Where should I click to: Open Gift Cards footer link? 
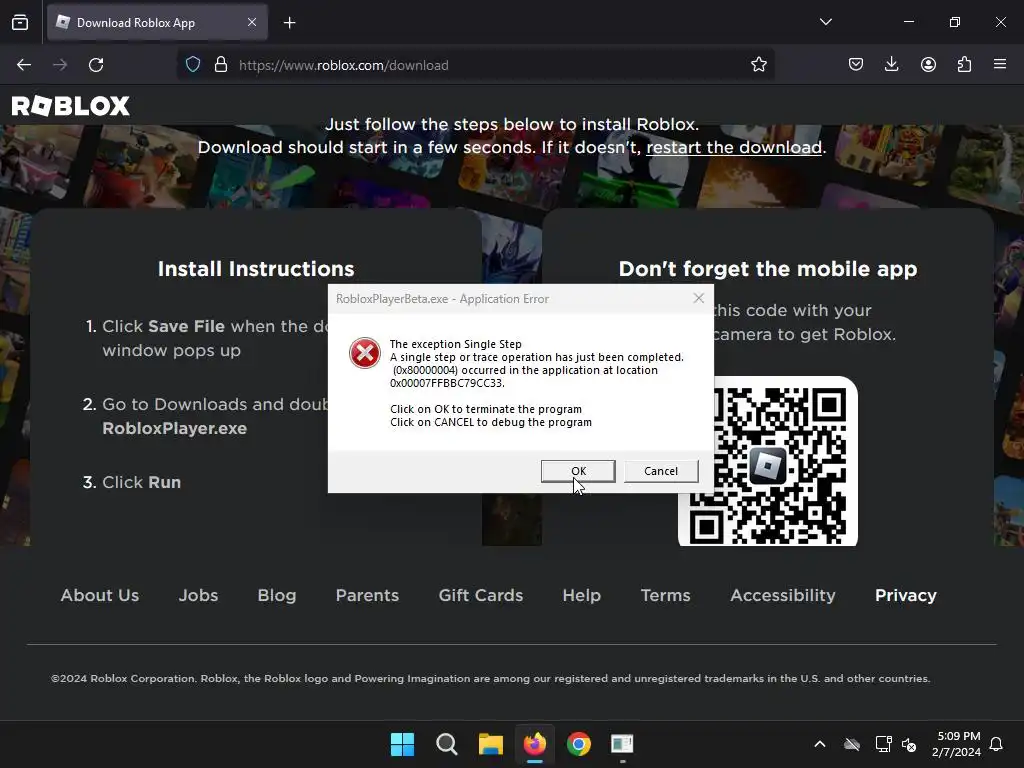(x=481, y=596)
